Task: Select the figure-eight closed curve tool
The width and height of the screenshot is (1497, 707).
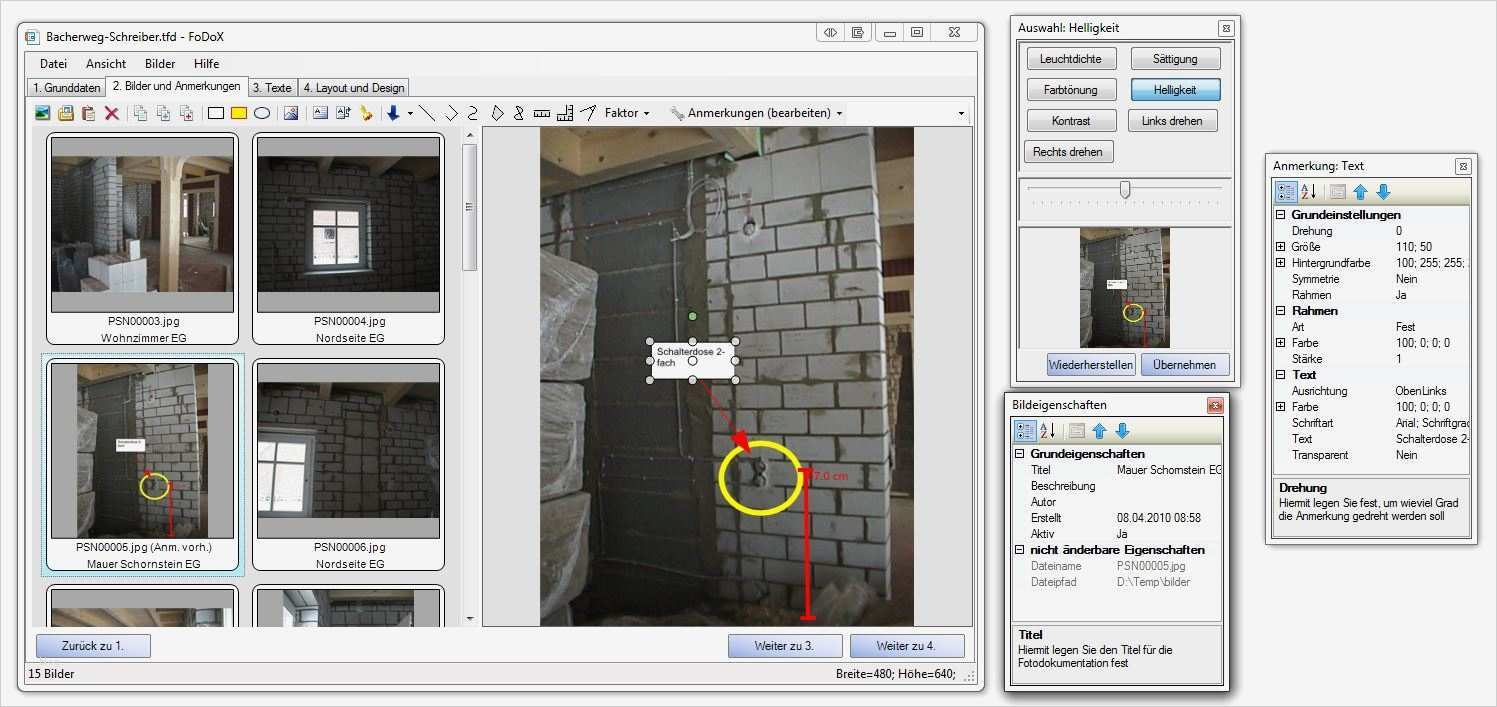Action: 518,113
